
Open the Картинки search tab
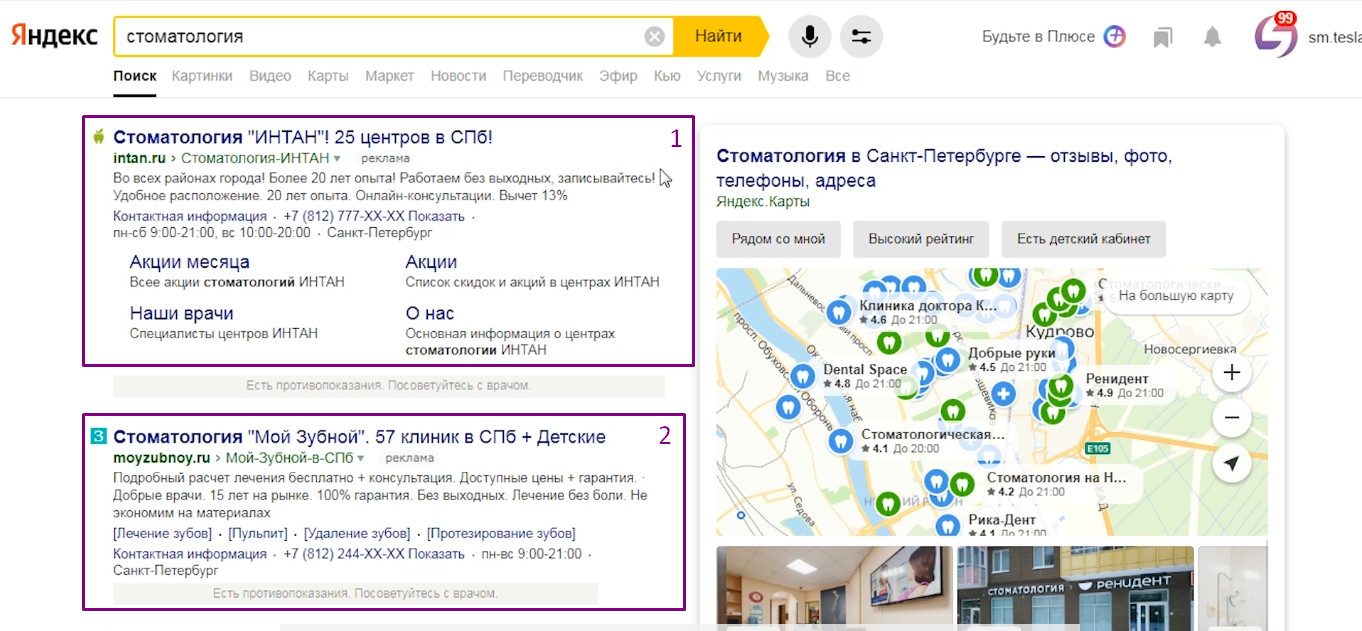(x=202, y=76)
